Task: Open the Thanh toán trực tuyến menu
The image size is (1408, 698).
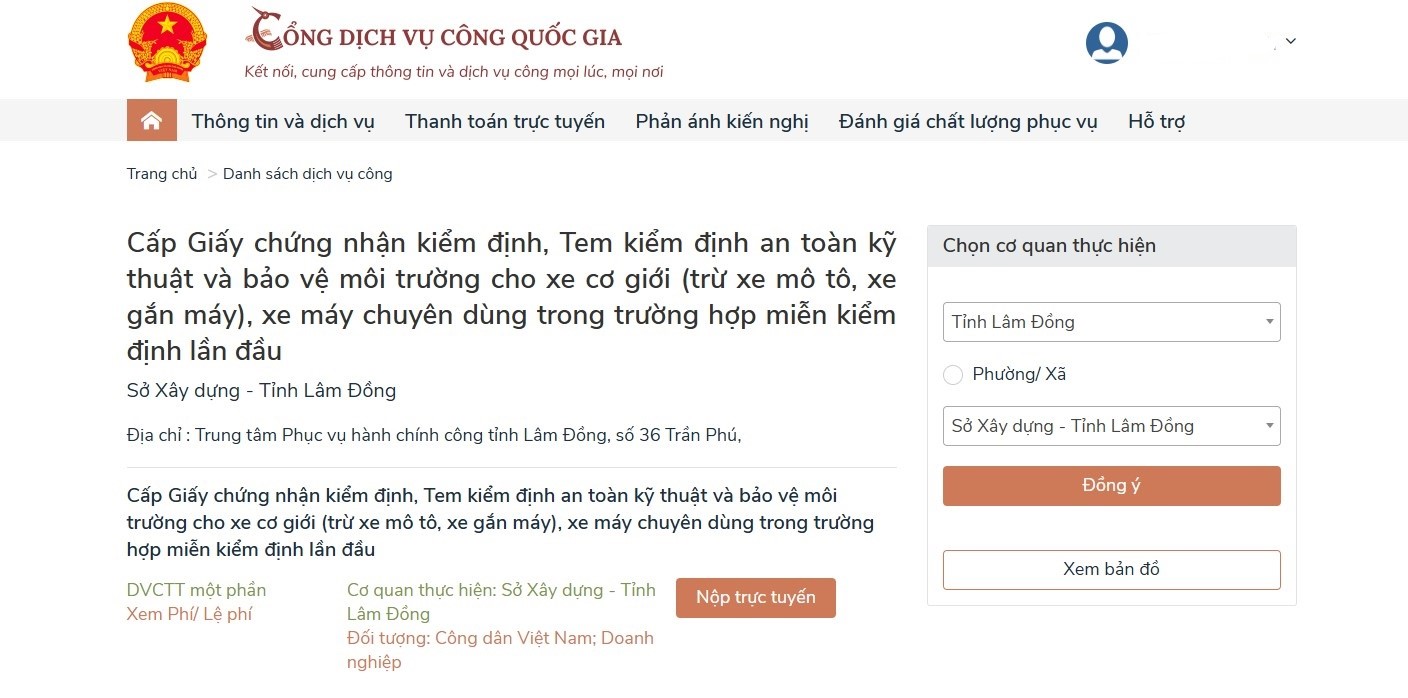Action: pyautogui.click(x=505, y=122)
